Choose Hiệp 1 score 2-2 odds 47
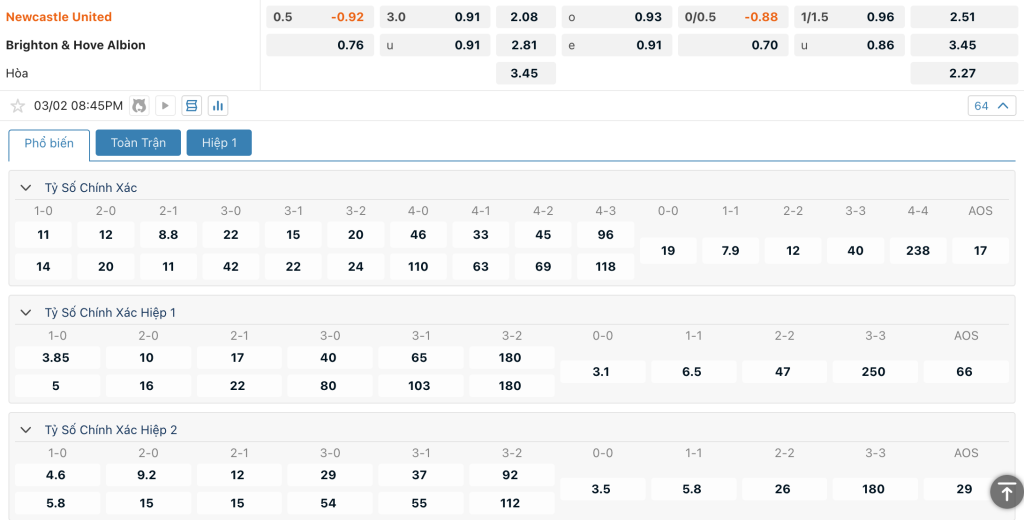 782,372
